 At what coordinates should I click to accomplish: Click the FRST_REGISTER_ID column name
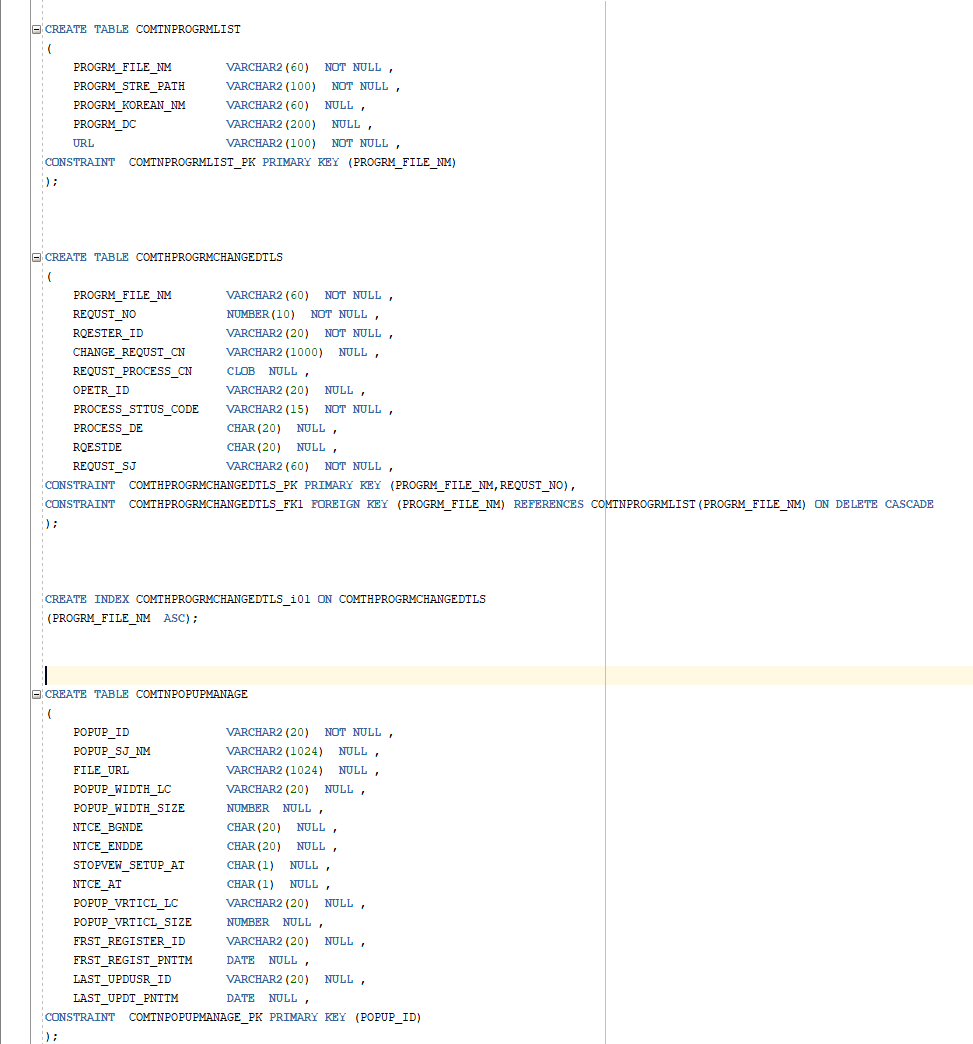[129, 941]
